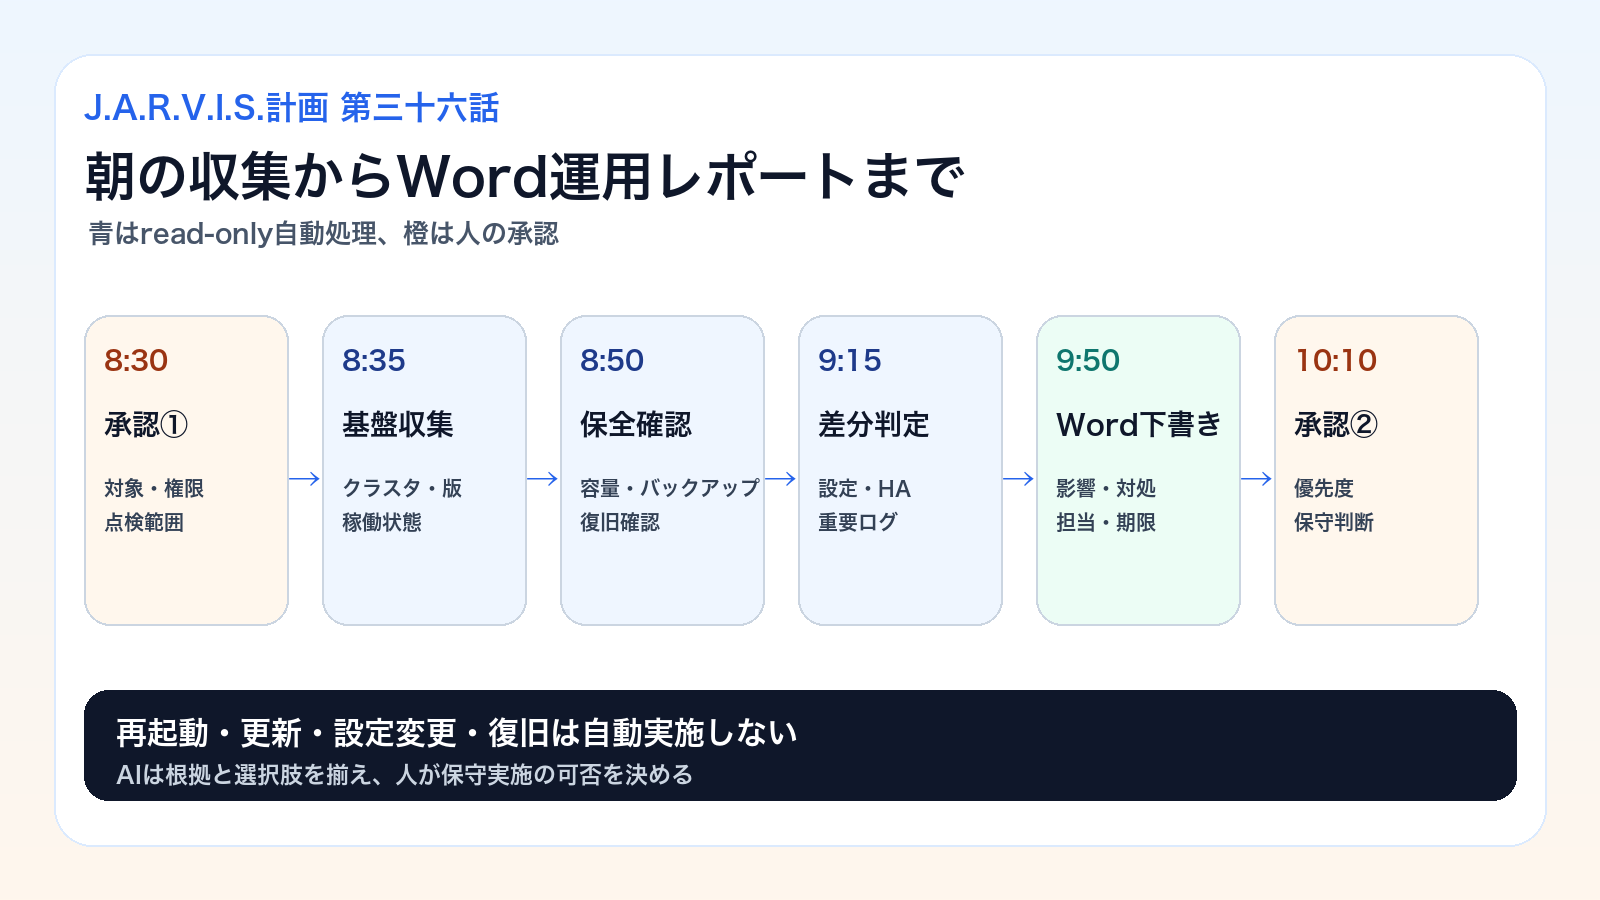1600x900 pixels.
Task: Click the time '10:10'
Action: [x=1336, y=360]
